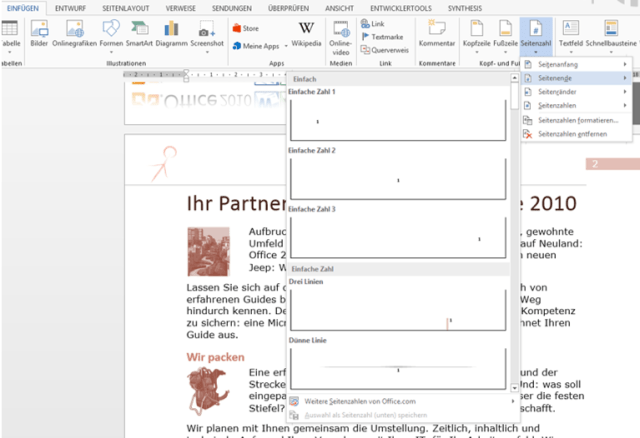Select the Einfache Zahl 2 preview
This screenshot has height=438, width=640.
tap(398, 177)
